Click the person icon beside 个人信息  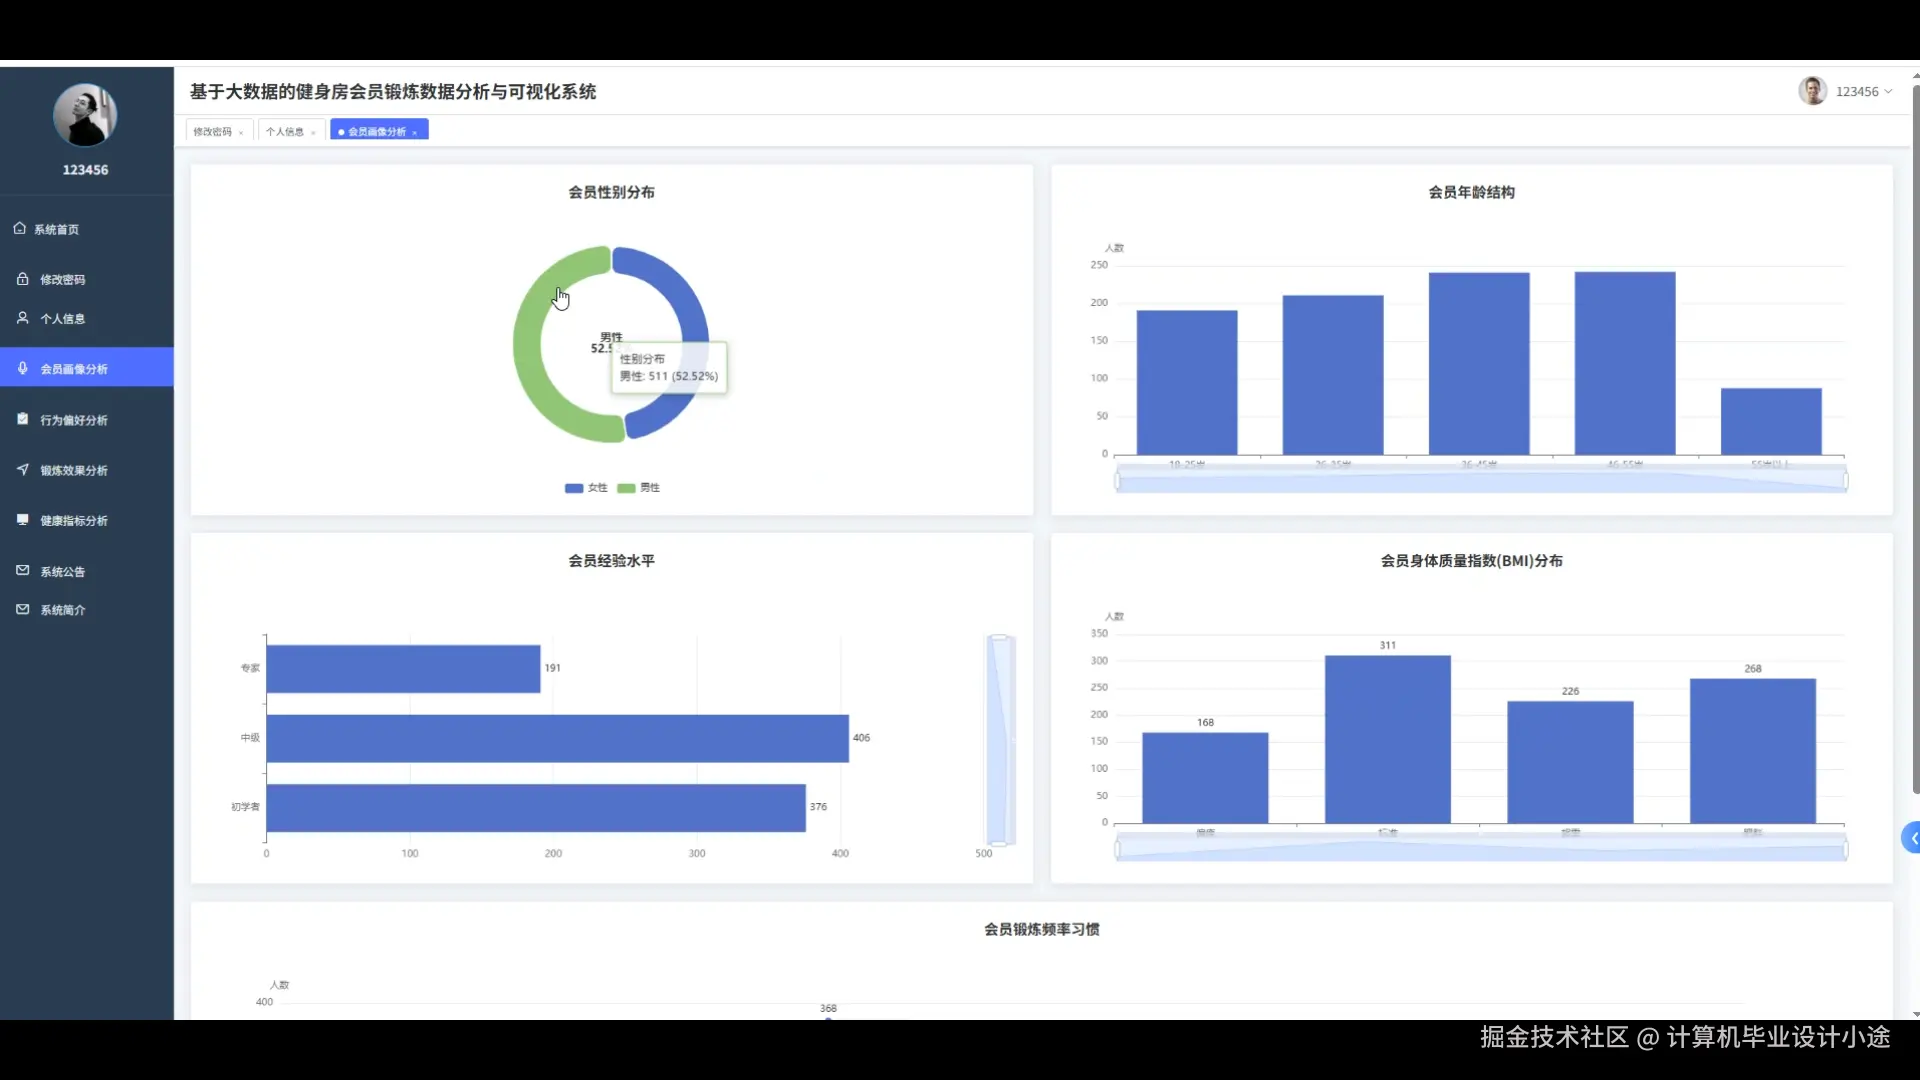pos(22,318)
